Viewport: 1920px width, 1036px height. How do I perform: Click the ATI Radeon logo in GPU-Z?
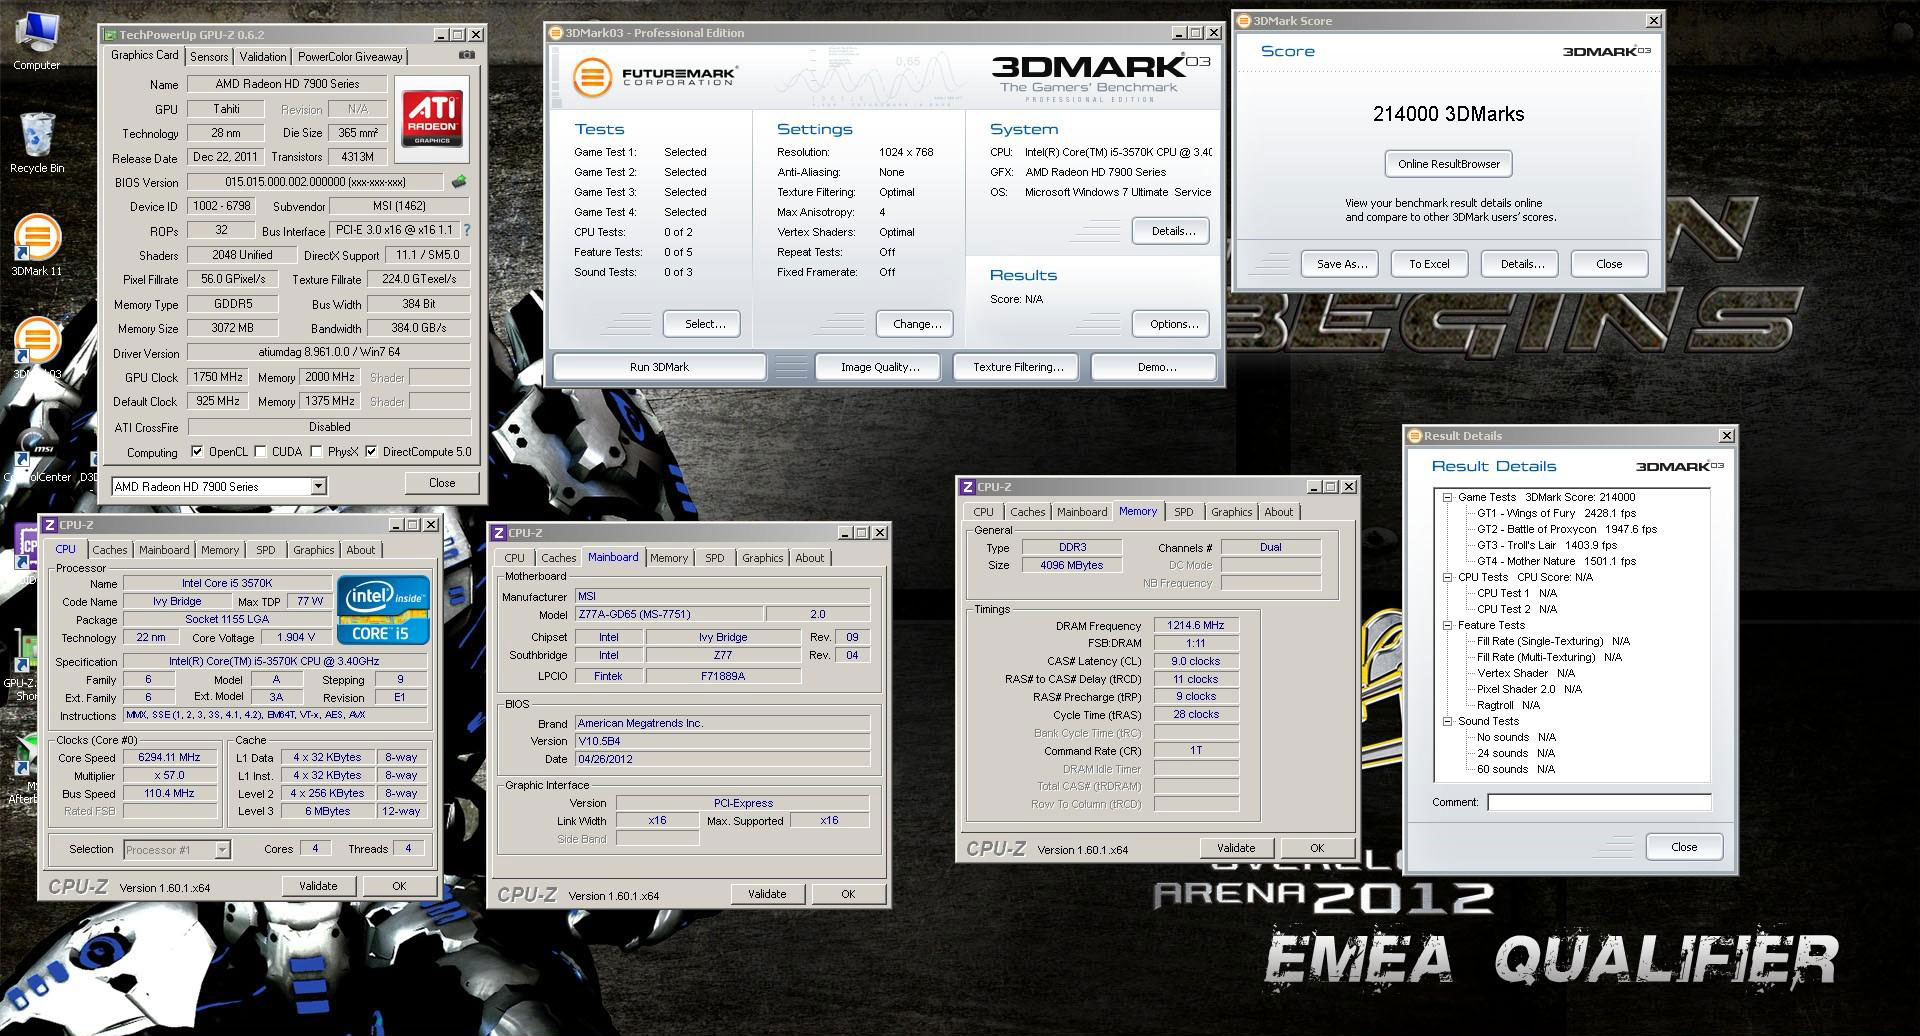pos(432,118)
